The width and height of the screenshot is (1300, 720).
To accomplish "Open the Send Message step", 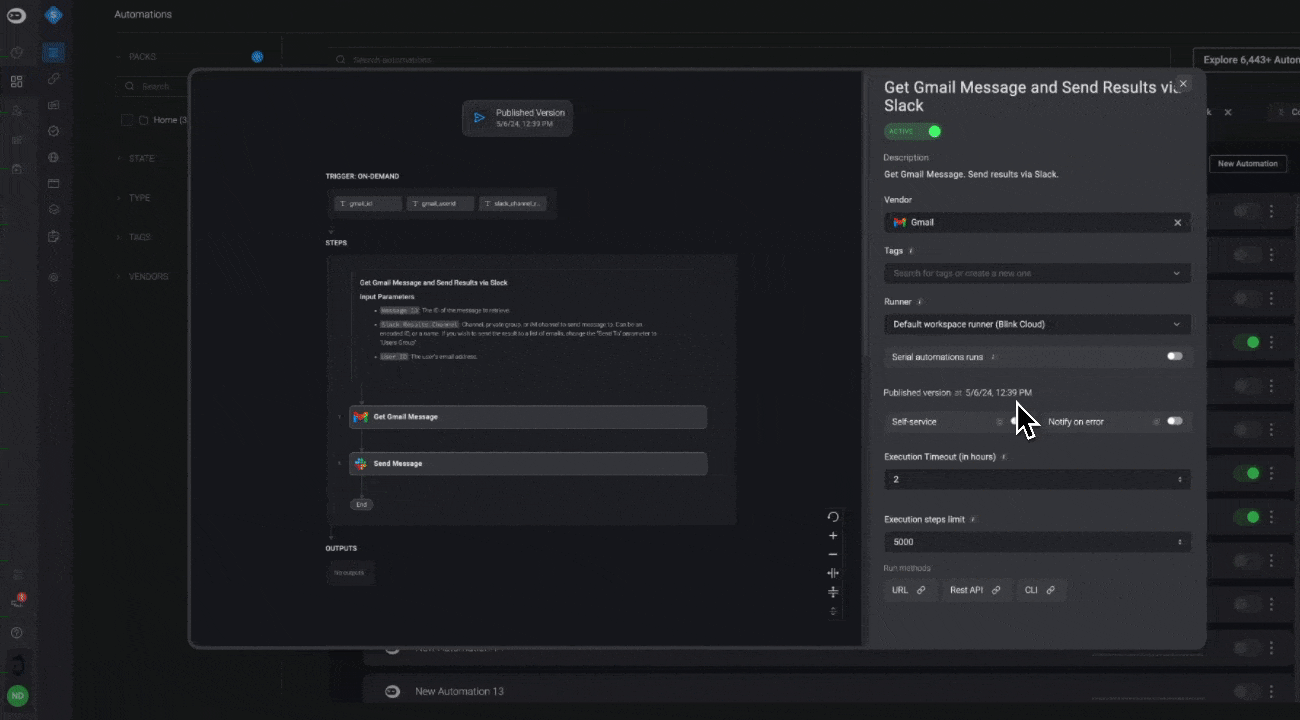I will click(x=528, y=464).
